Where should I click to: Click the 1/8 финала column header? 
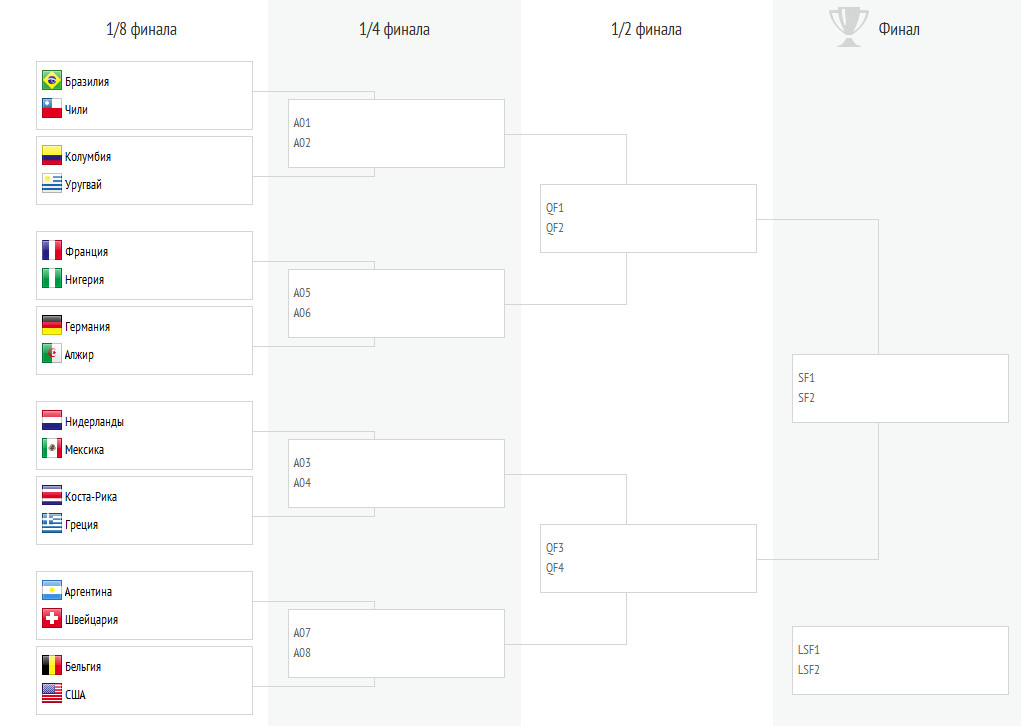pos(141,29)
